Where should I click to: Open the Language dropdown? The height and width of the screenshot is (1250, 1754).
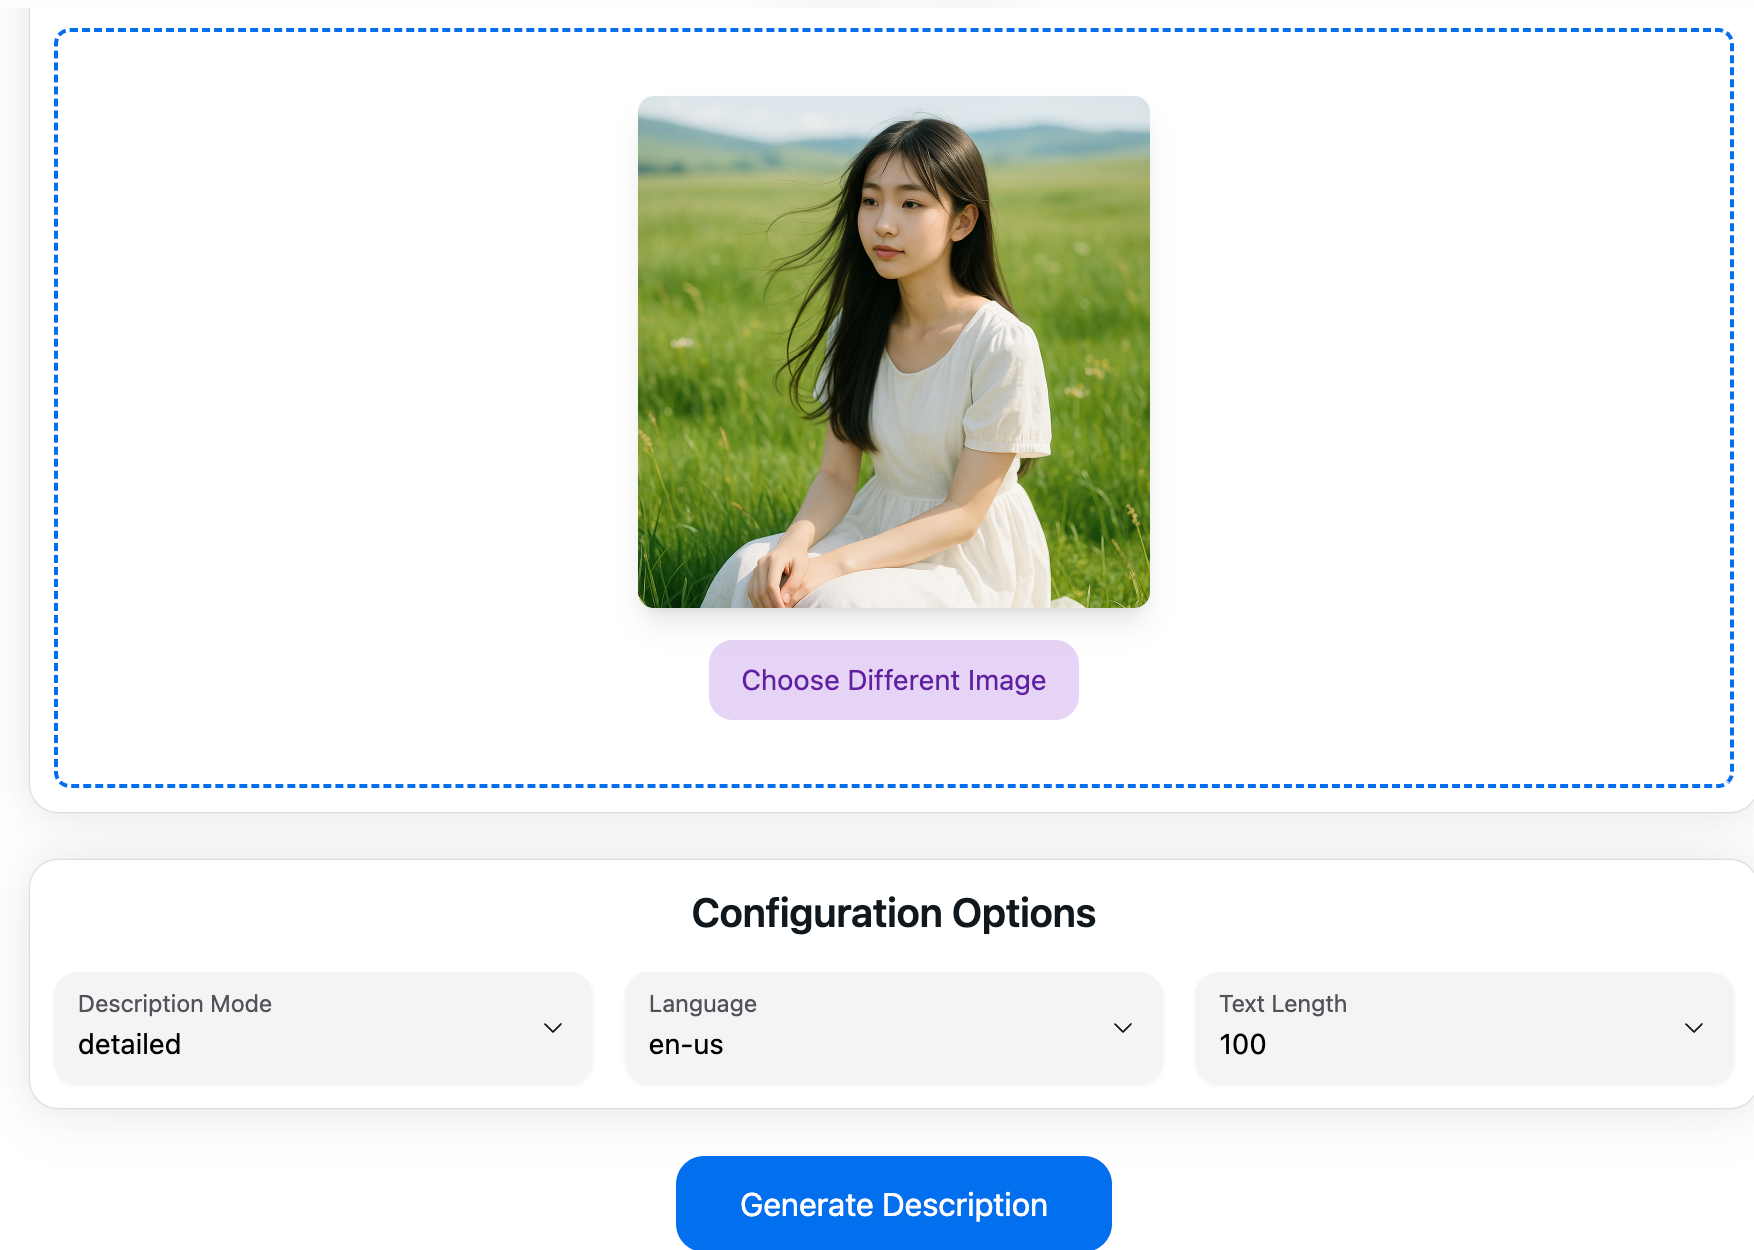point(893,1027)
